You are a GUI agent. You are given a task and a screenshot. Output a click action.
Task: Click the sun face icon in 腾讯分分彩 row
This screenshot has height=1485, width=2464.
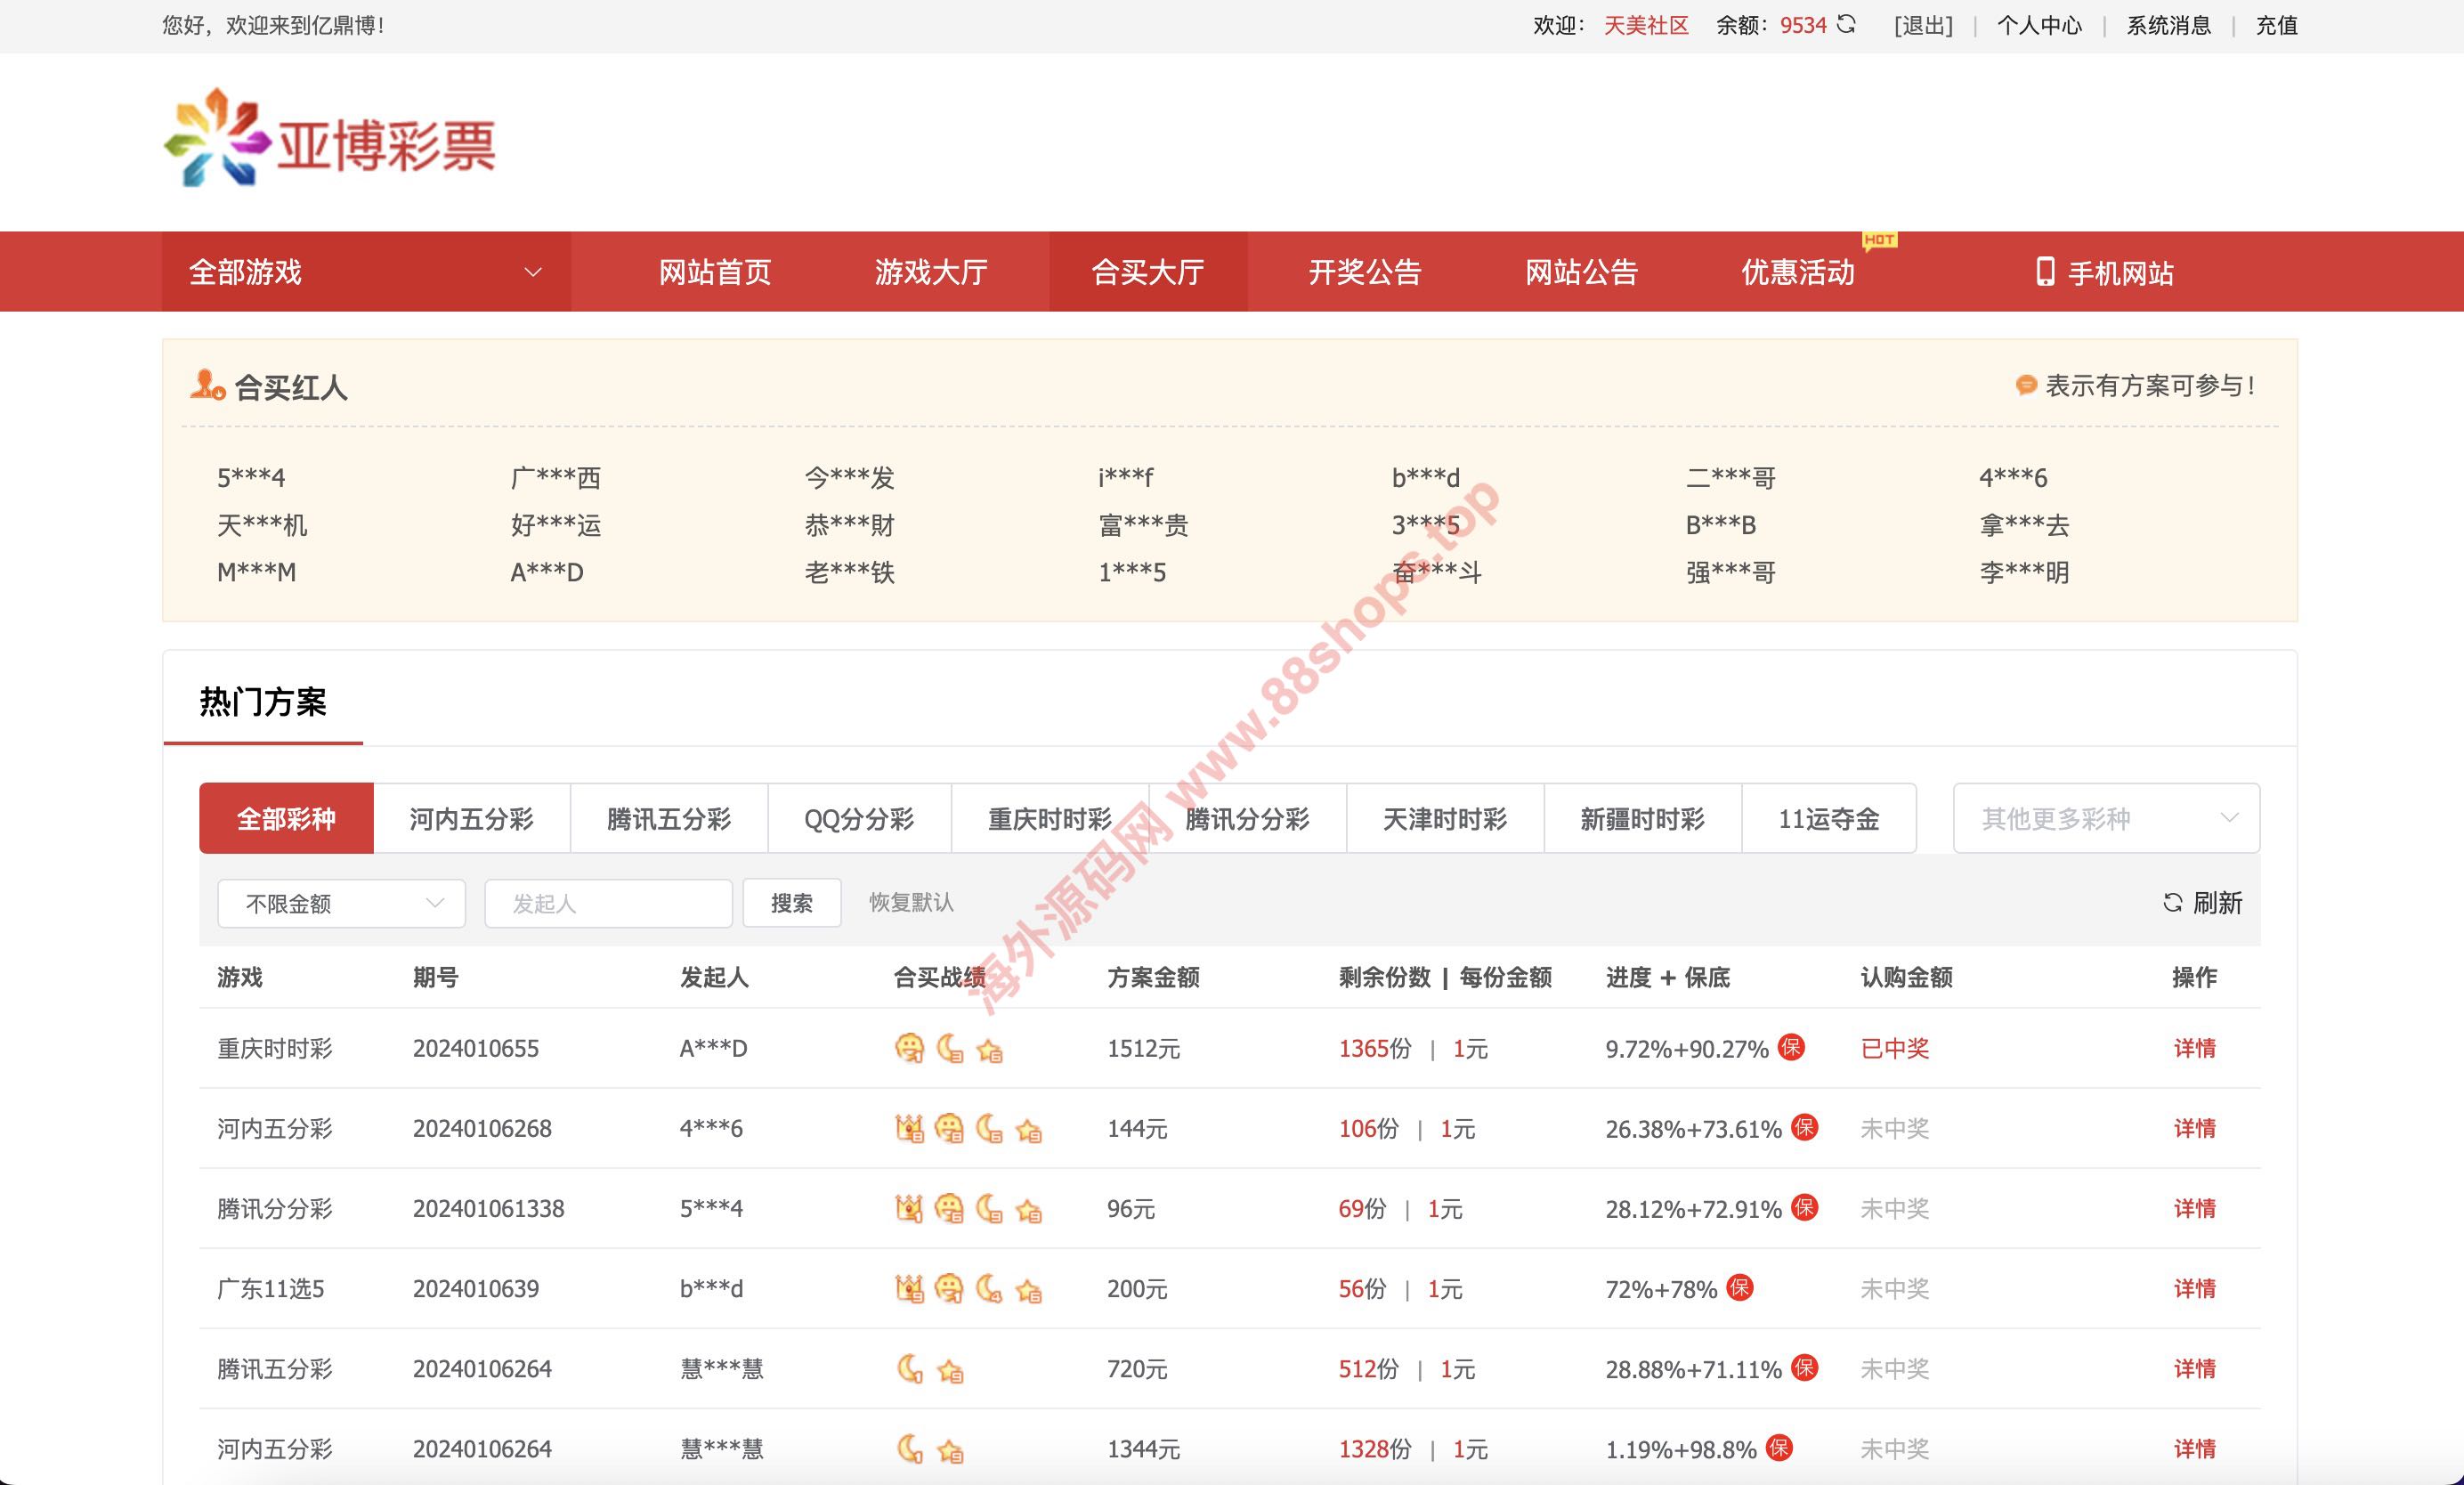pos(948,1209)
